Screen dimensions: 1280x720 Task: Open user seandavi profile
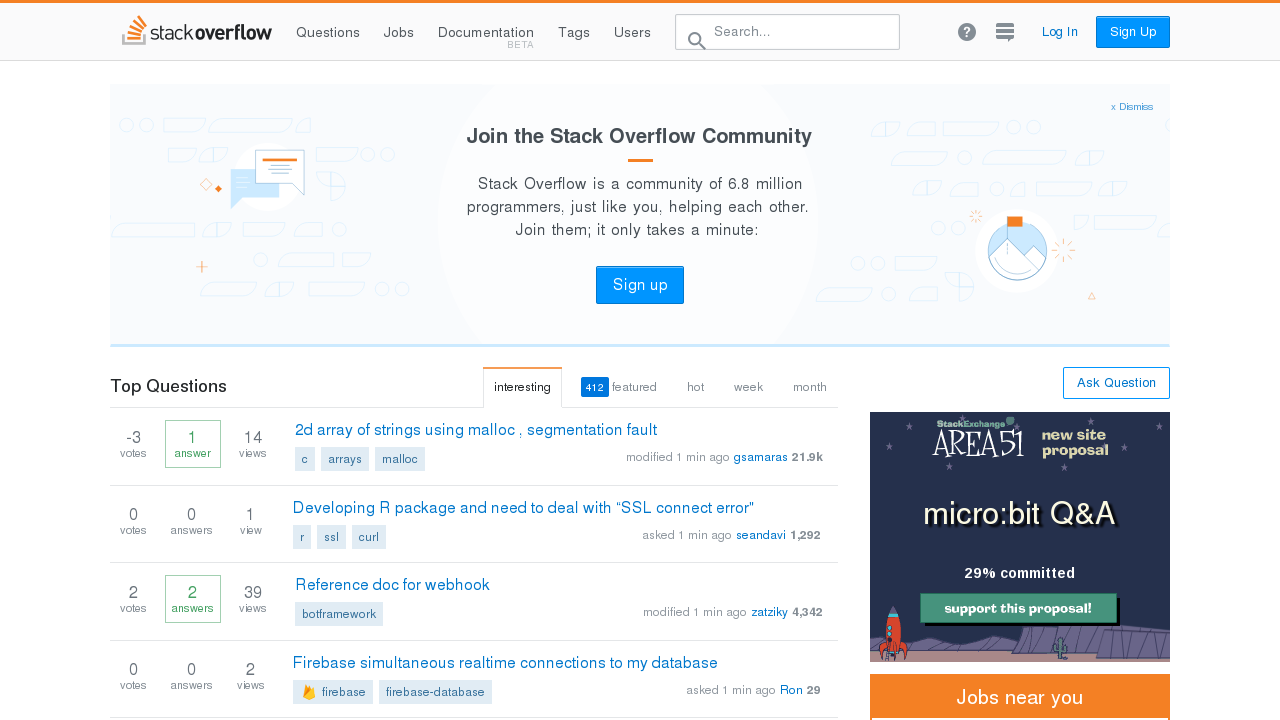(761, 535)
